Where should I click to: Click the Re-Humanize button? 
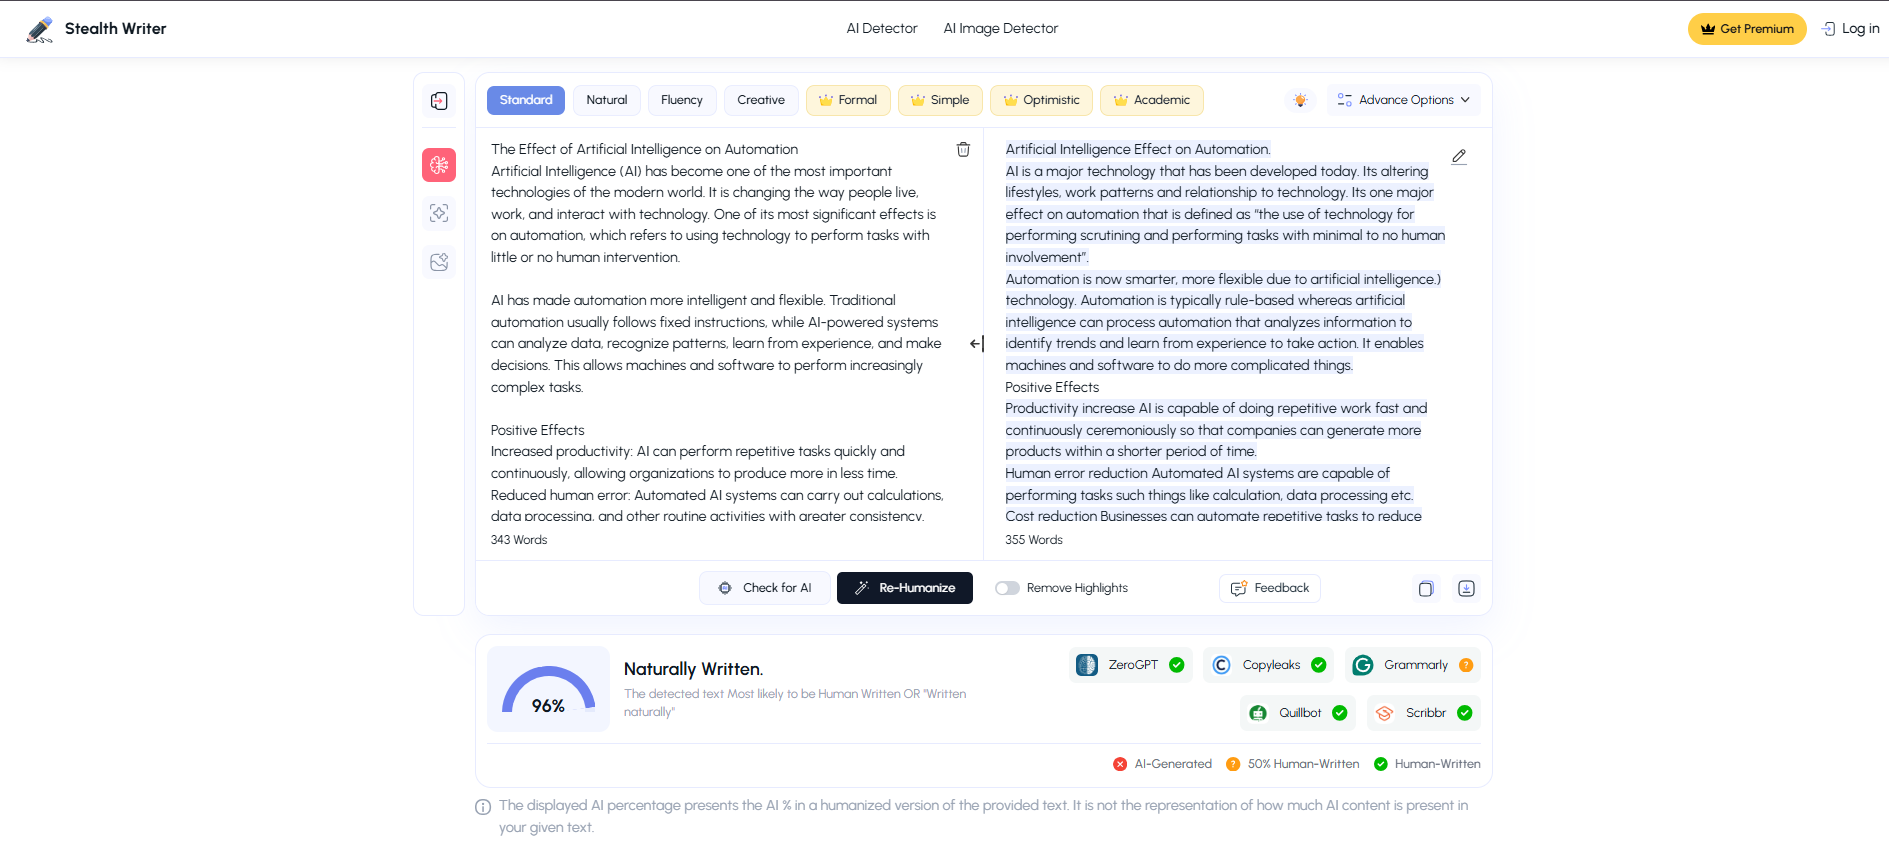click(904, 588)
